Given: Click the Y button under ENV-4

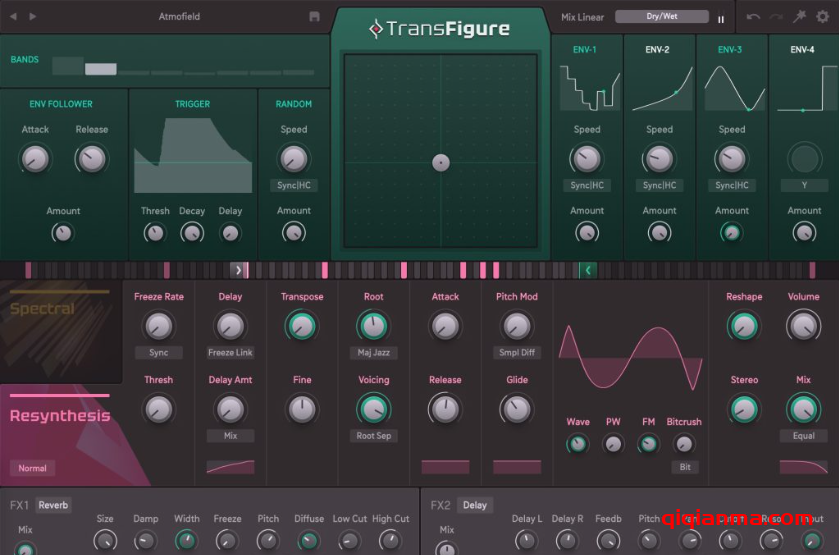Looking at the screenshot, I should click(804, 185).
